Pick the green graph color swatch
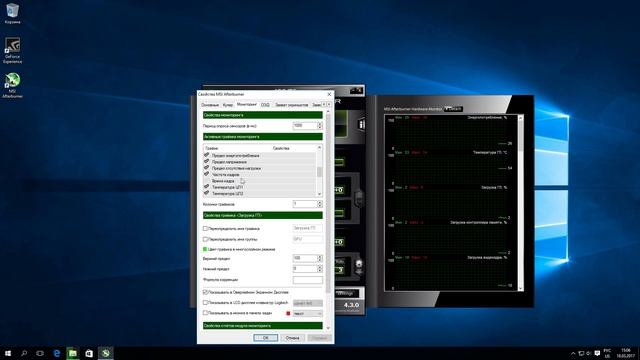Screen dimensions: 640x360 pos(205,249)
